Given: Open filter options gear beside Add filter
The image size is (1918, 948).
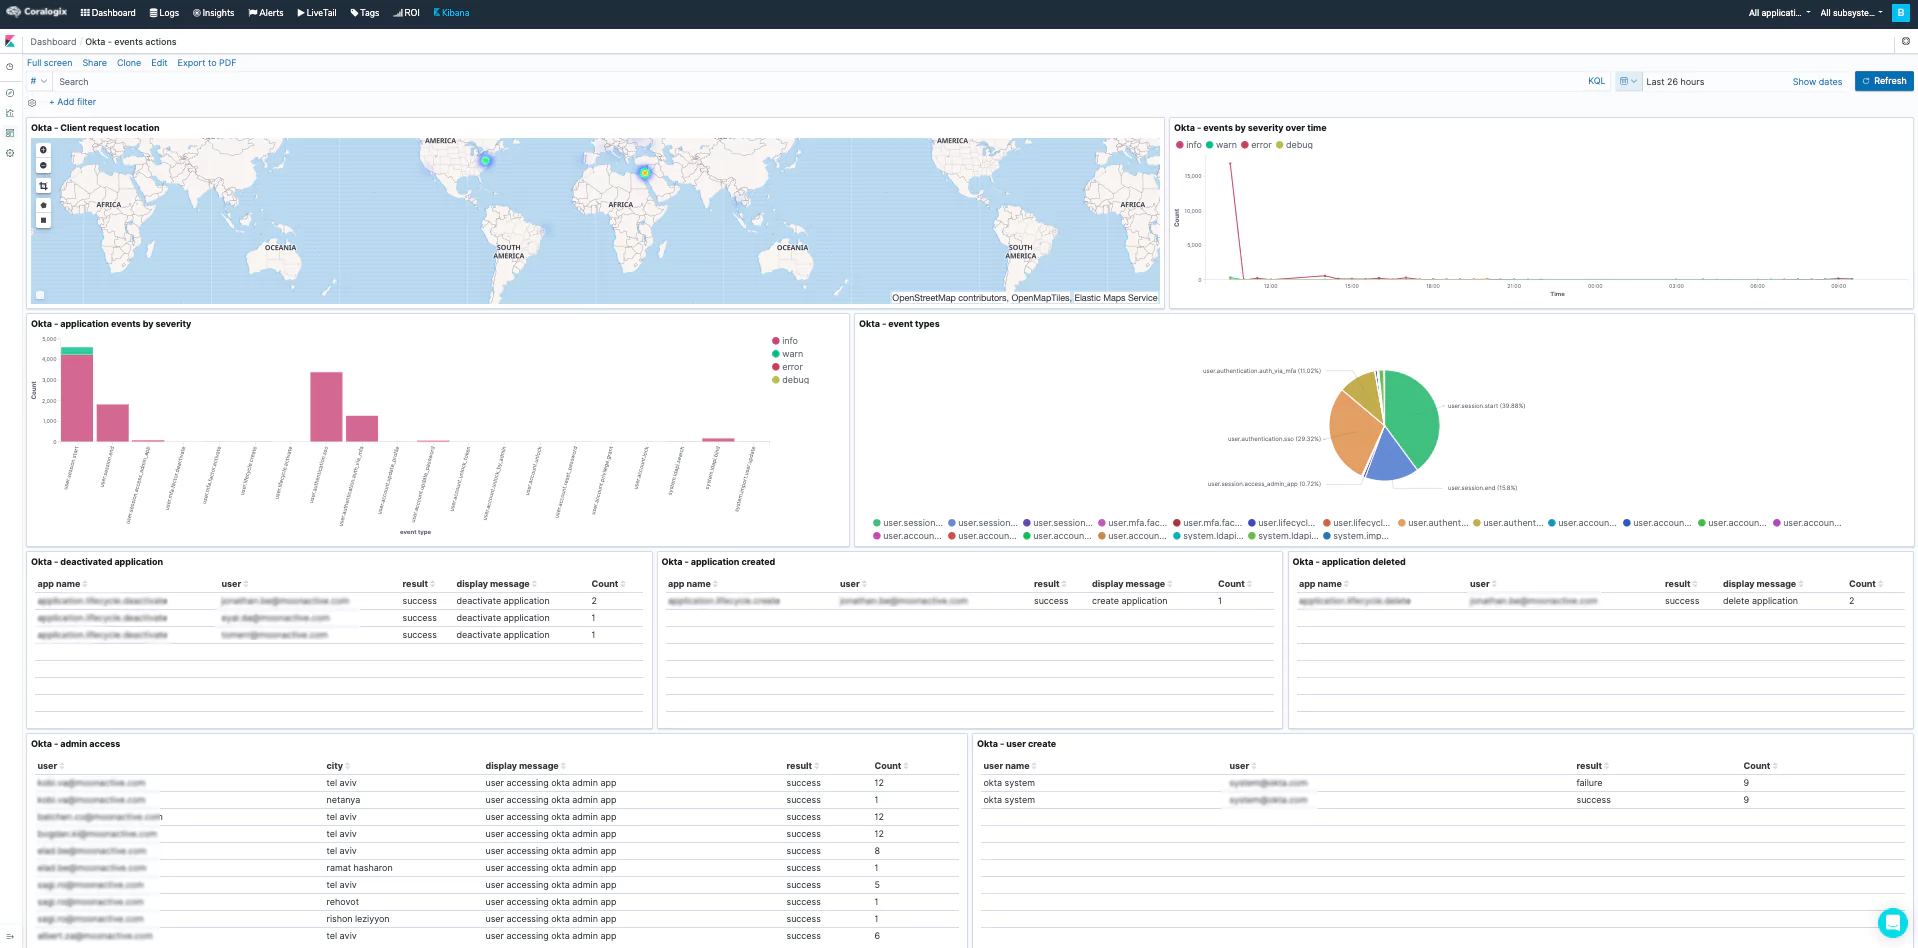Looking at the screenshot, I should [x=32, y=102].
